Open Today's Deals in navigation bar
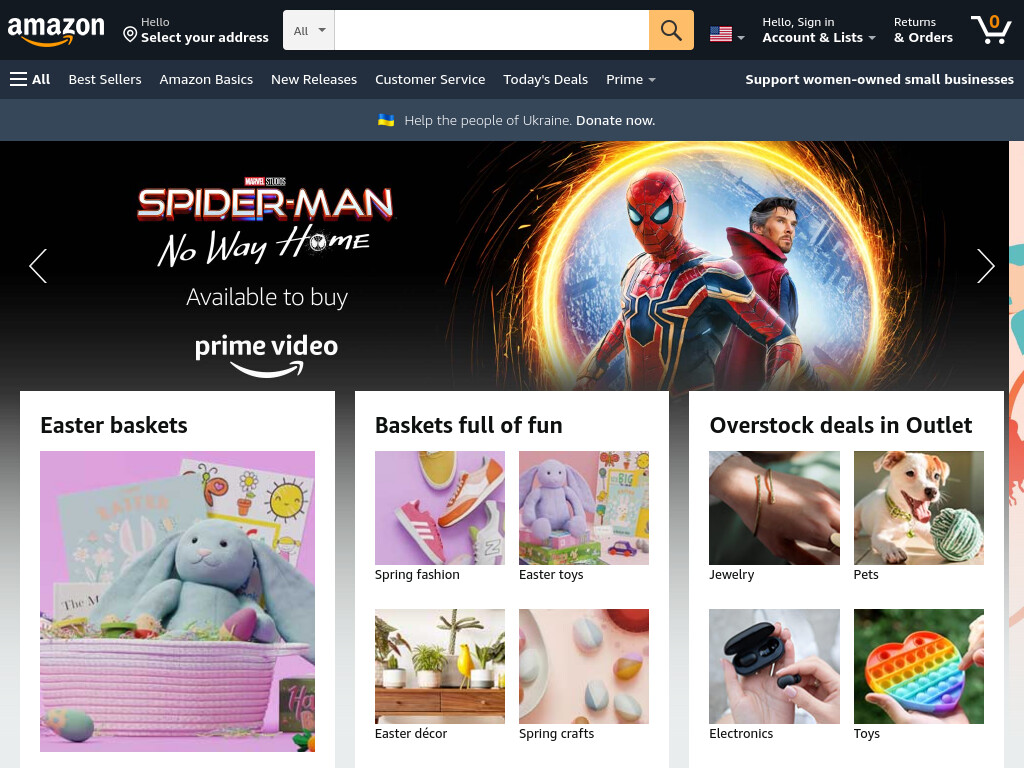1024x768 pixels. 545,80
